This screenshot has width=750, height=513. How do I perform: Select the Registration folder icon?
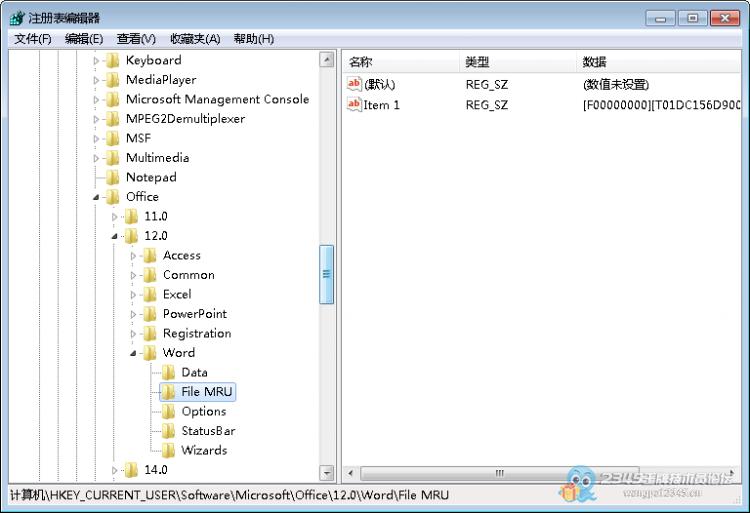(x=150, y=333)
